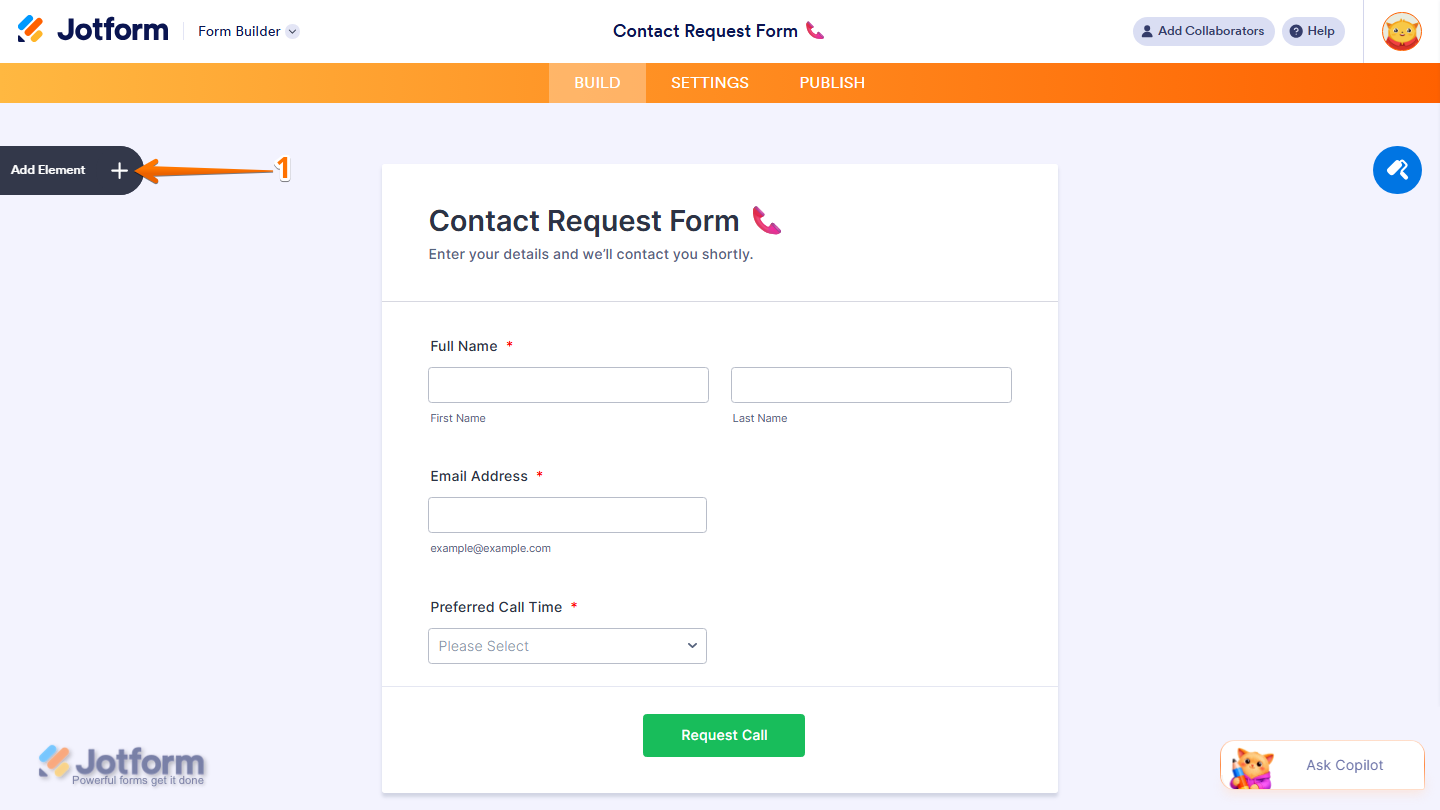The width and height of the screenshot is (1440, 810).
Task: Click the profile avatar in top right
Action: point(1401,31)
